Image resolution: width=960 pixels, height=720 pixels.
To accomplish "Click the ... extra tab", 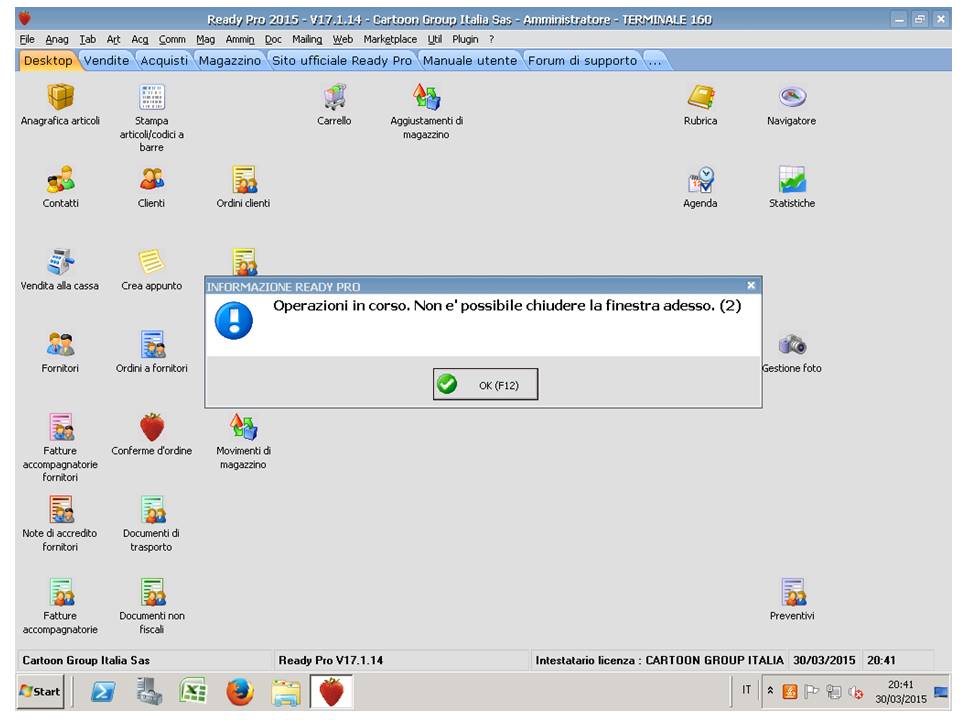I will point(655,61).
